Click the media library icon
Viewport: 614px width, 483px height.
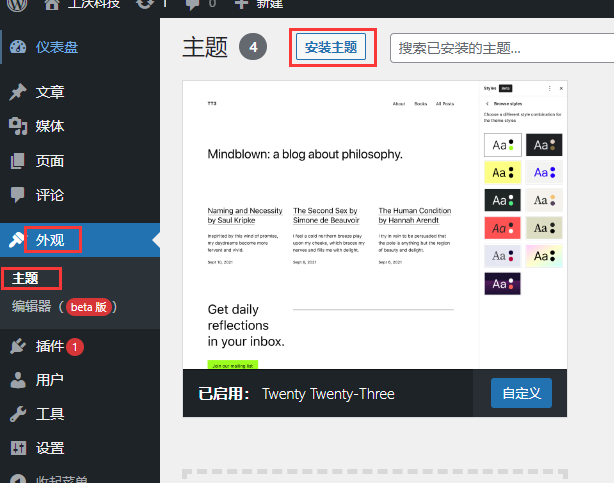[x=18, y=126]
